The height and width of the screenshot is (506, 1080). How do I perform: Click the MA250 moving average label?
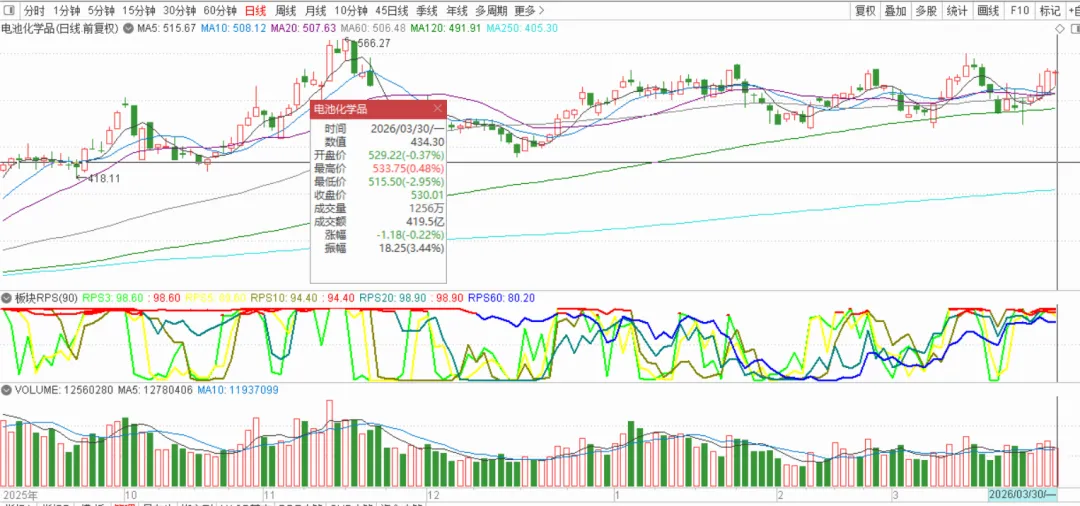tap(522, 28)
